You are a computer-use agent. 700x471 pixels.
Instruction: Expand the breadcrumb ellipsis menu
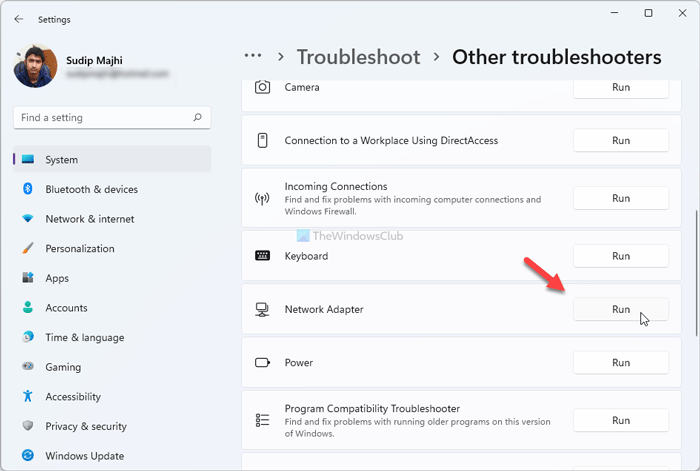(x=253, y=56)
